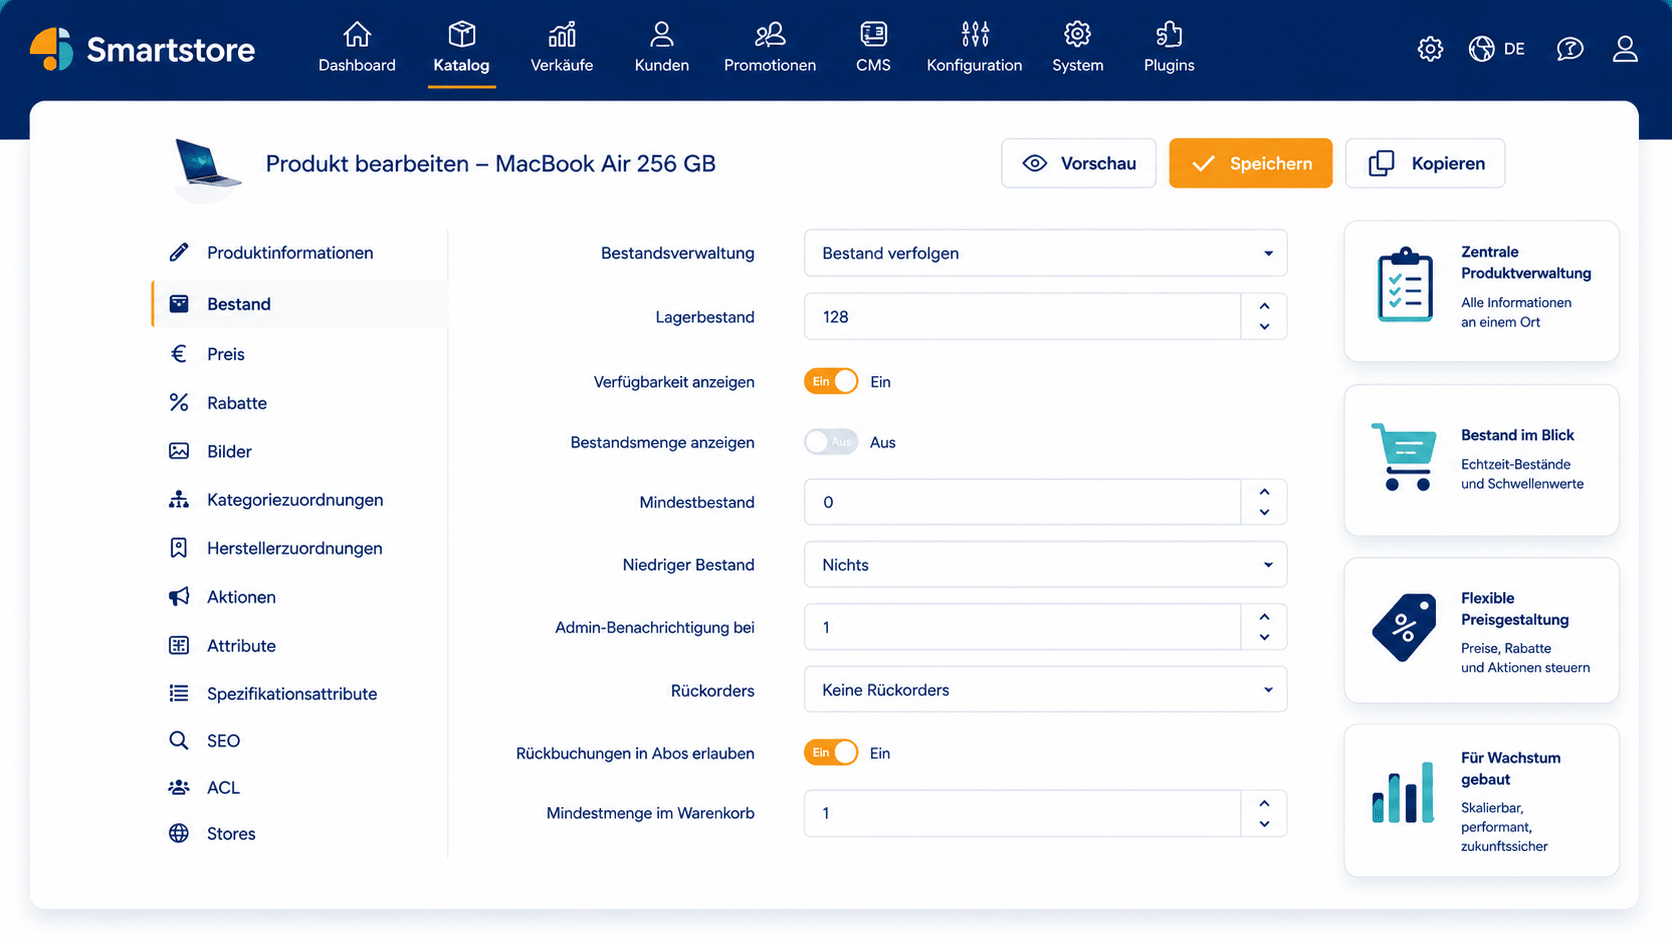
Task: Click the Lagerbestand field showing 128
Action: [1022, 317]
